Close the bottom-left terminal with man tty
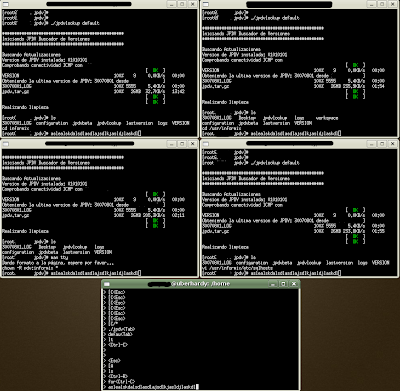This screenshot has height=391, width=400. (x=193, y=144)
